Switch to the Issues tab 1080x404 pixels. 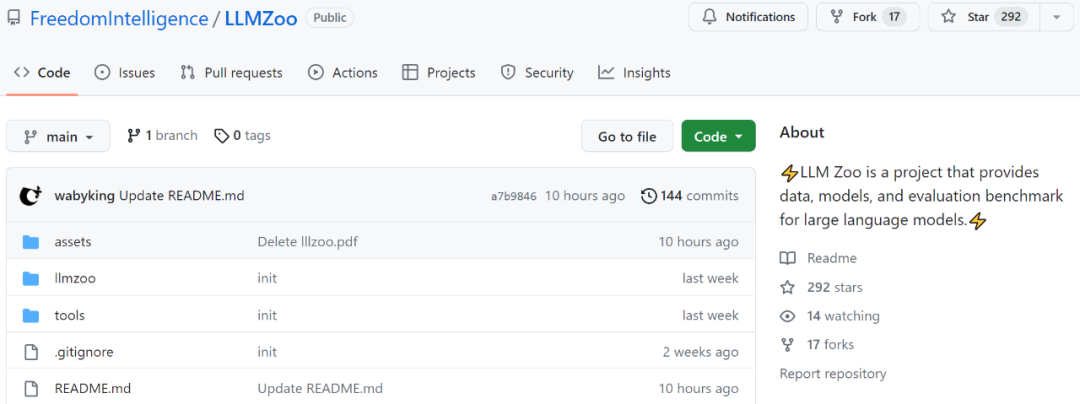click(125, 72)
